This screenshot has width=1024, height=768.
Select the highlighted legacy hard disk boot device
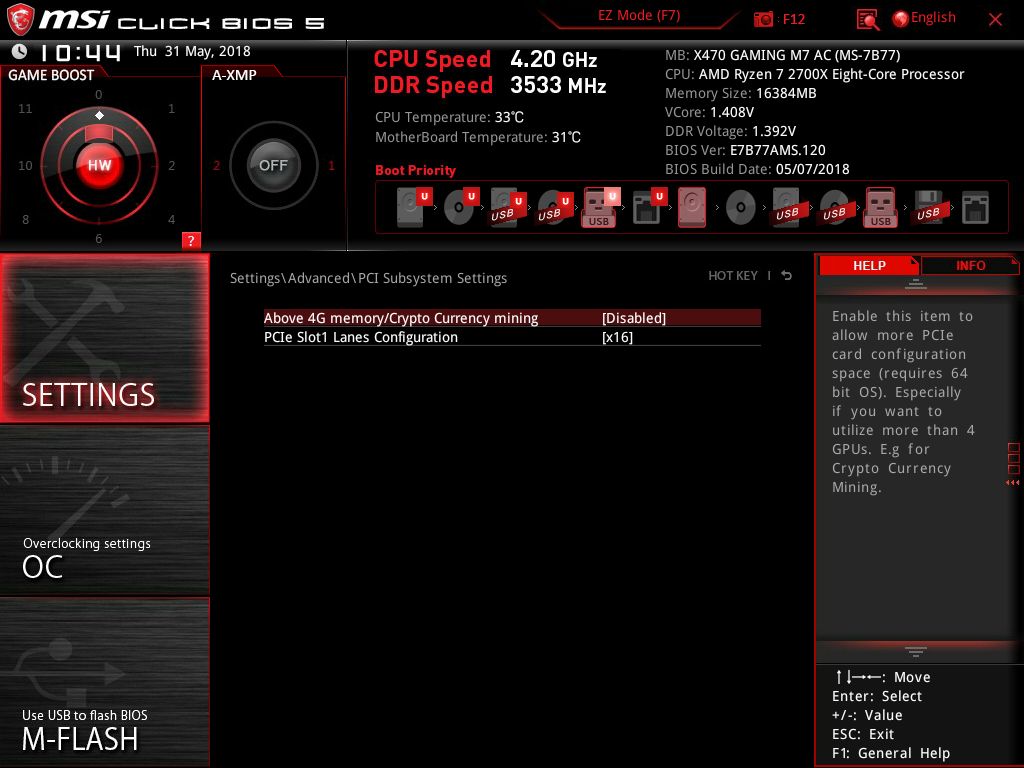click(x=692, y=207)
